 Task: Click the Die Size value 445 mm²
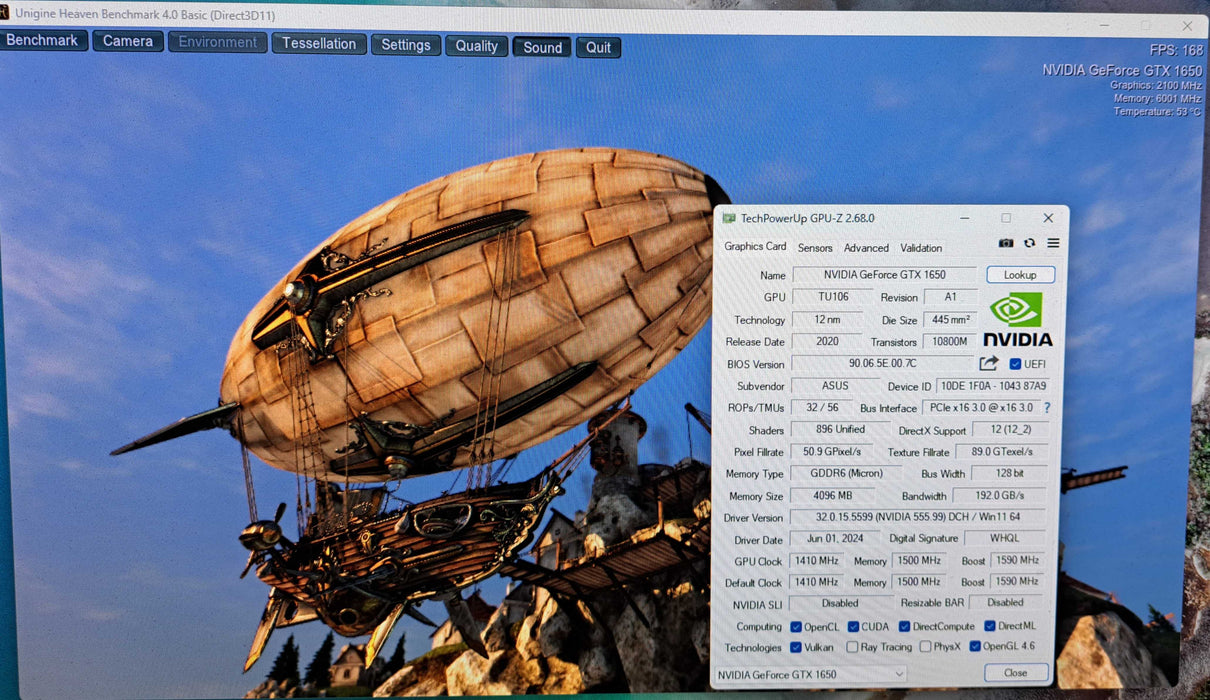pos(950,320)
